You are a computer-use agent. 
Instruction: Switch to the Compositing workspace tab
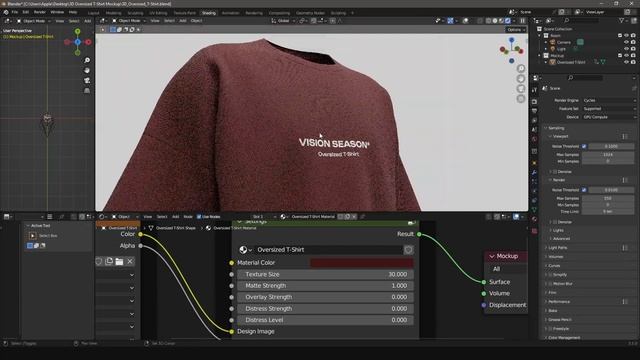pyautogui.click(x=279, y=13)
